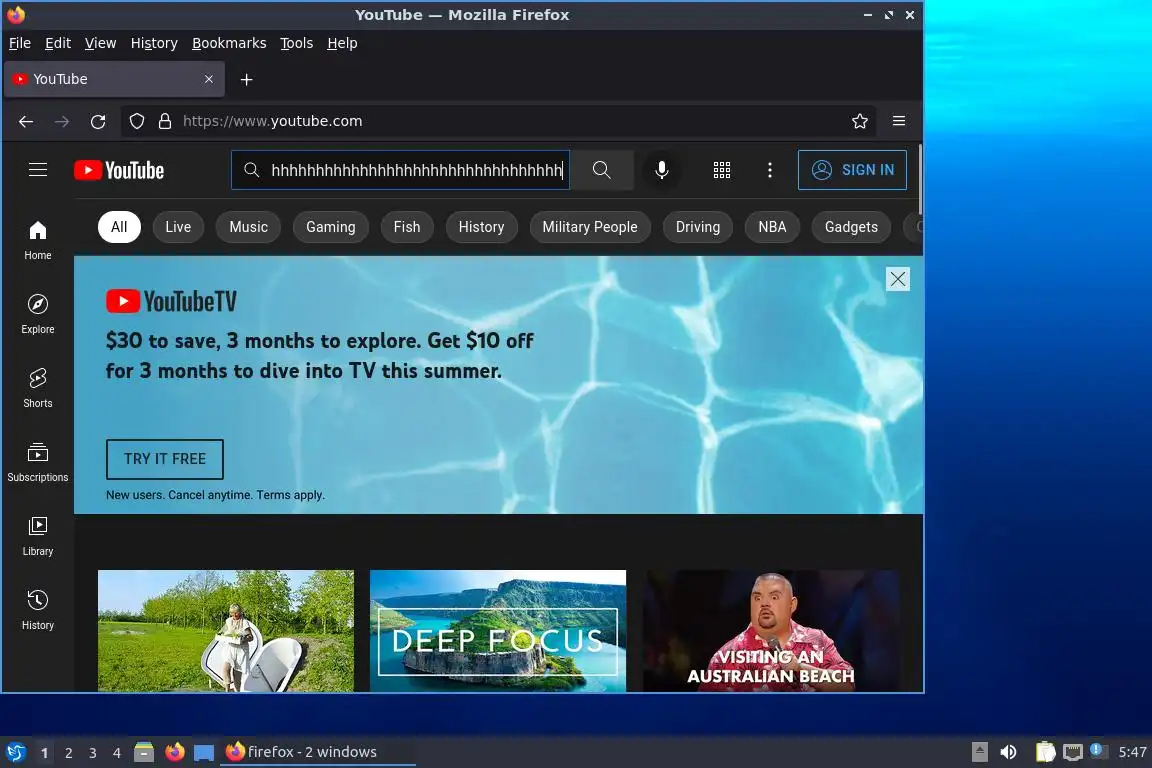The height and width of the screenshot is (768, 1152).
Task: Open the Tools menu
Action: 297,43
